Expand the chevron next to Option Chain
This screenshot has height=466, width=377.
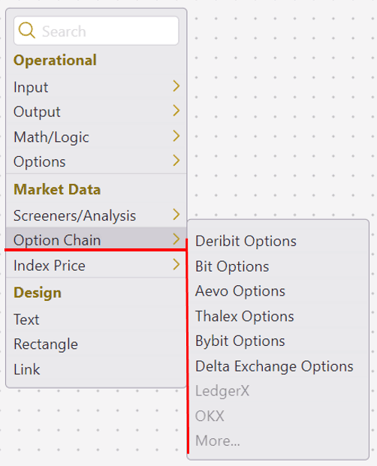click(x=176, y=239)
